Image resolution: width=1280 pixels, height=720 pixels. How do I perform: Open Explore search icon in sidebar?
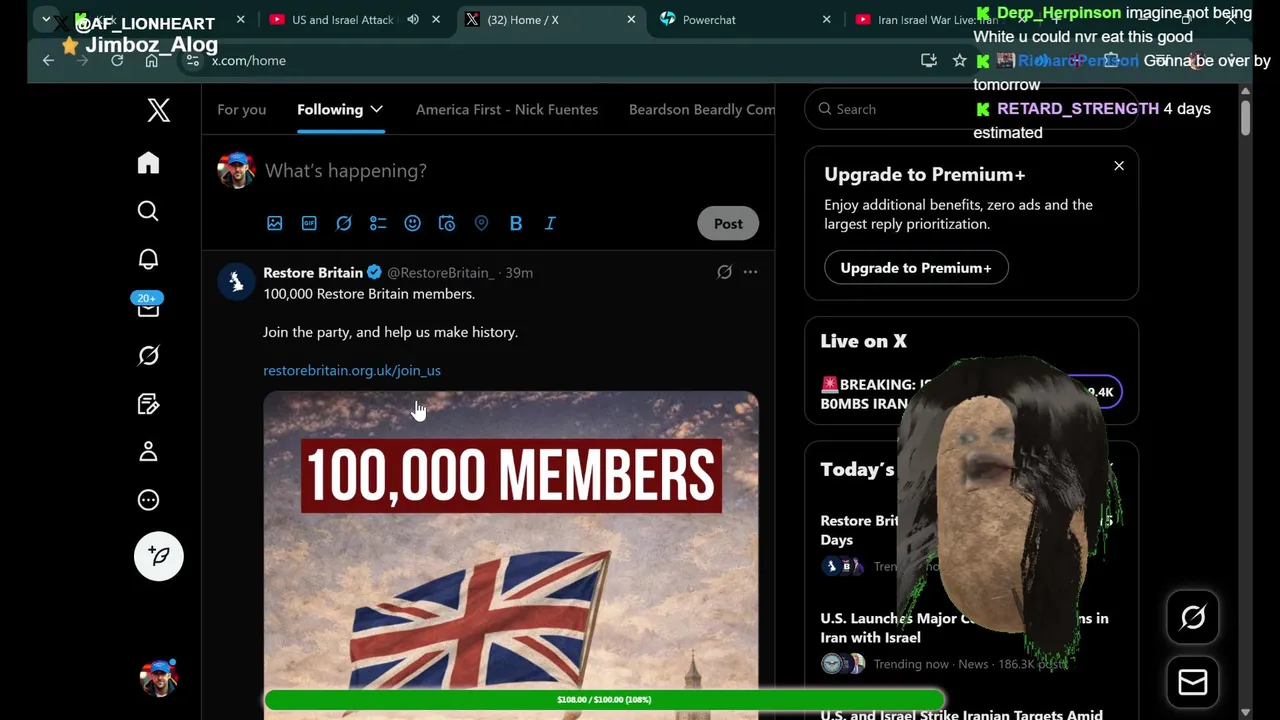pyautogui.click(x=148, y=211)
